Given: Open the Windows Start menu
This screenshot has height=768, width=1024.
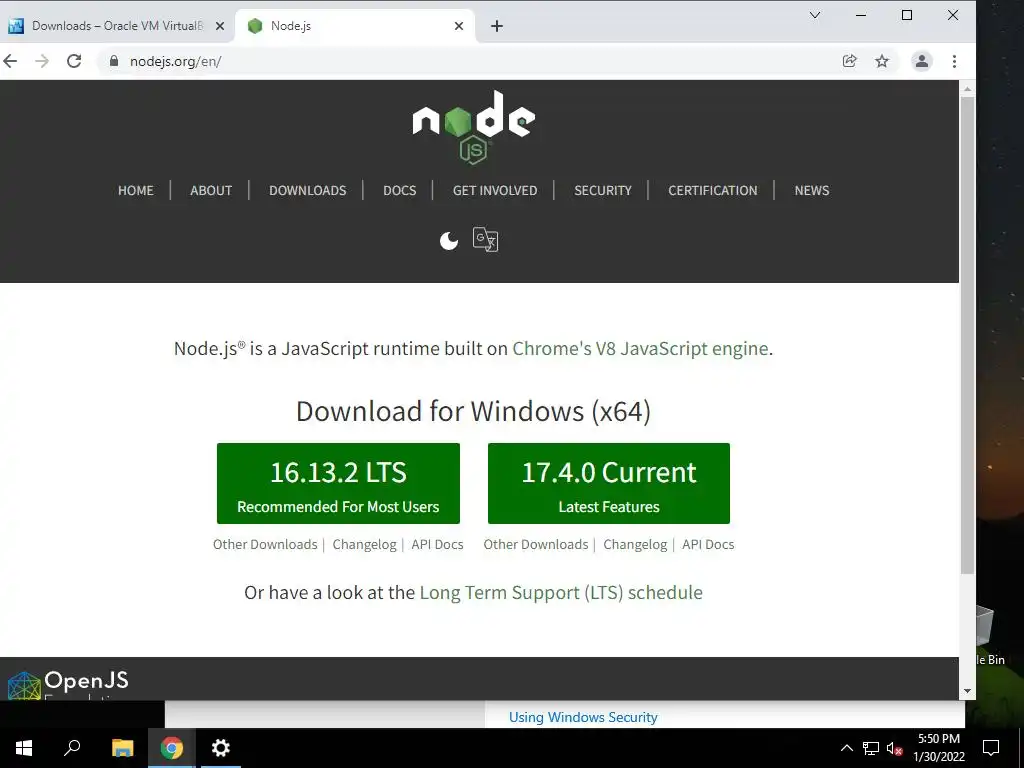Looking at the screenshot, I should pyautogui.click(x=24, y=748).
